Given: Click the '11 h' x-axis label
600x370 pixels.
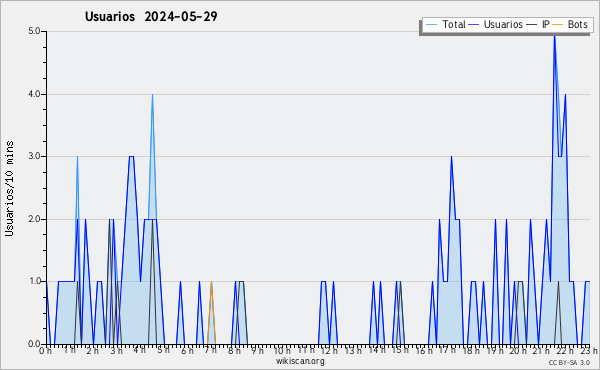Looking at the screenshot, I should click(306, 350).
